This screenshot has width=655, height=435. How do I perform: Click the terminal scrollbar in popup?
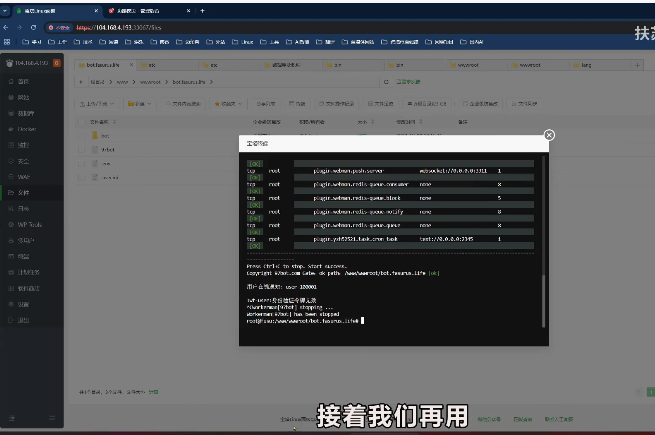(543, 301)
